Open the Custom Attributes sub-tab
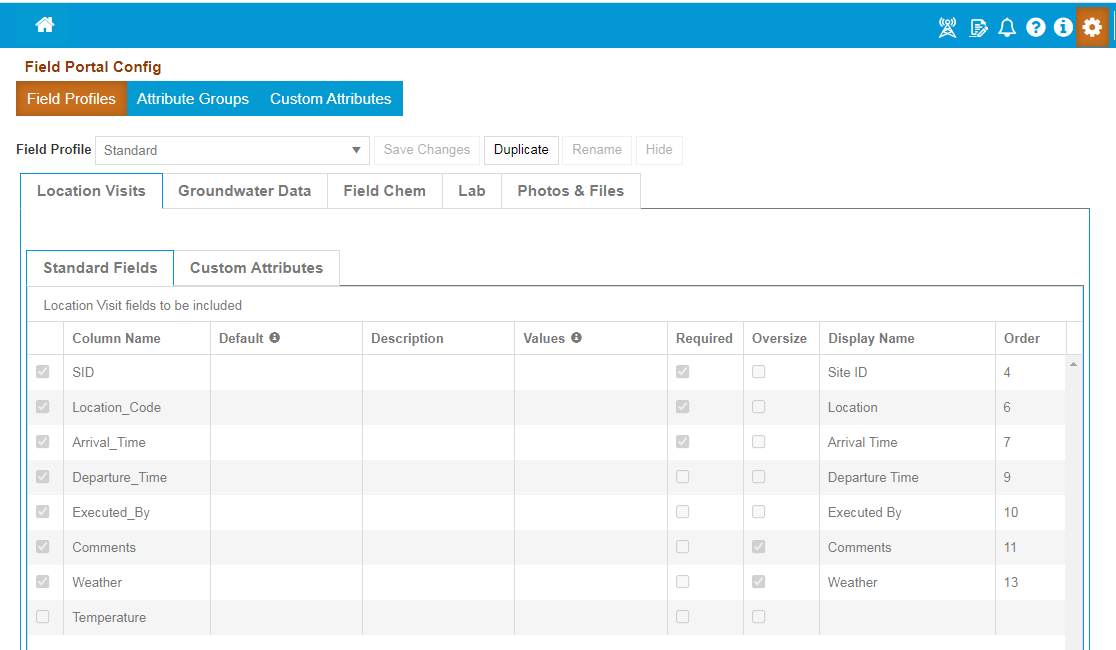 (256, 268)
